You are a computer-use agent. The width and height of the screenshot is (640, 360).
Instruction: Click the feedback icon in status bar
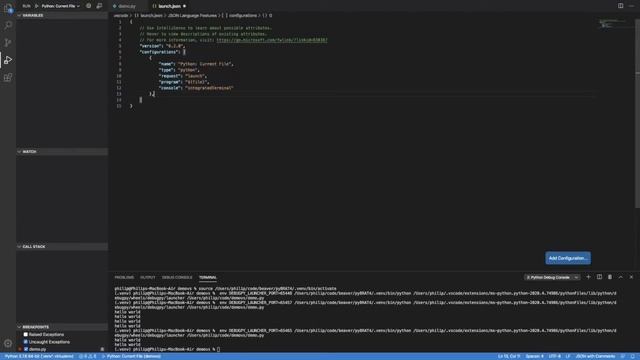pyautogui.click(x=623, y=356)
